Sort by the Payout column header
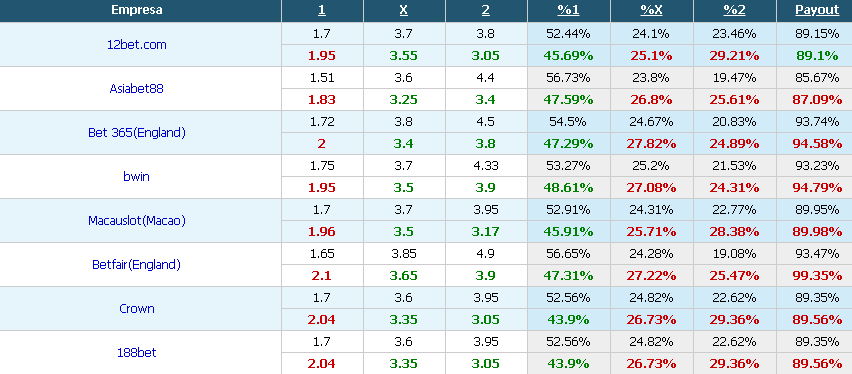852x374 pixels. click(817, 10)
